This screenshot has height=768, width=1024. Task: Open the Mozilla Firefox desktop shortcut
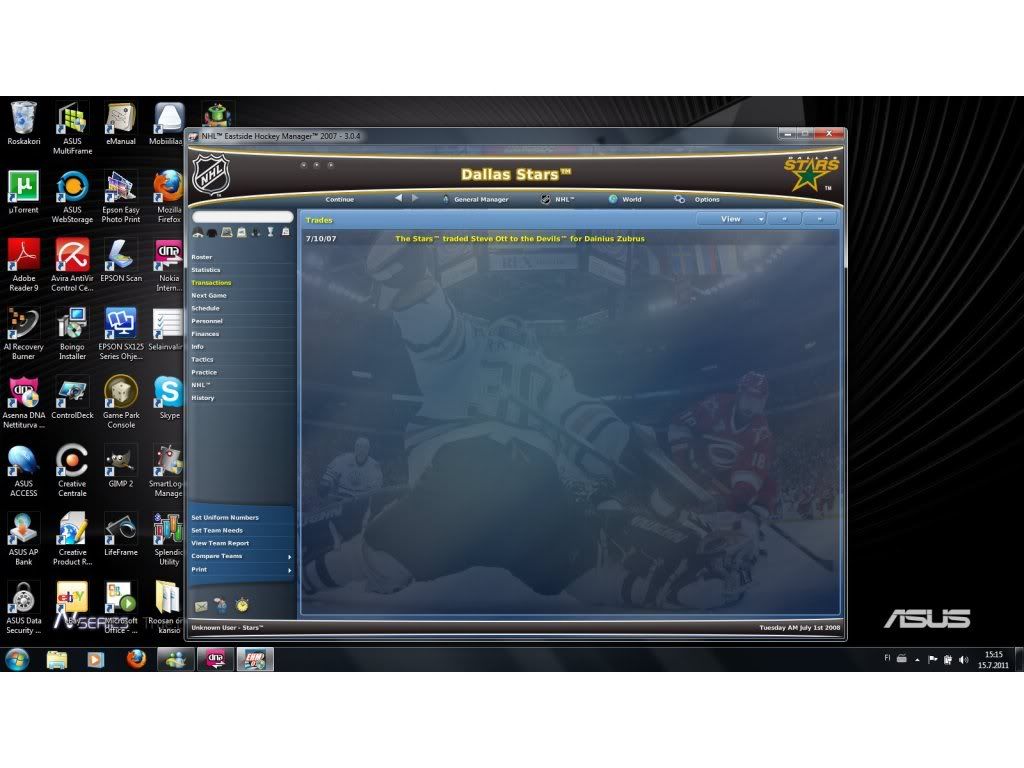(169, 197)
